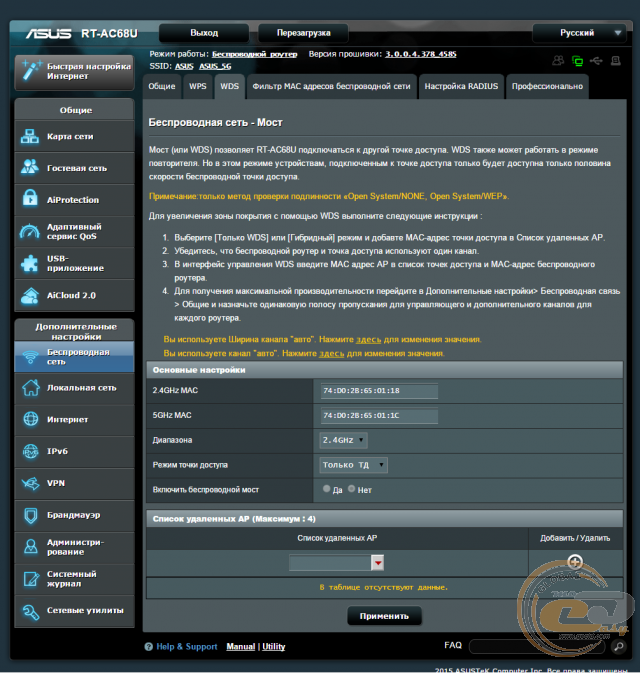The width and height of the screenshot is (640, 673).
Task: Click Список удаленных AP (Максимум : 4) header
Action: click(x=384, y=519)
